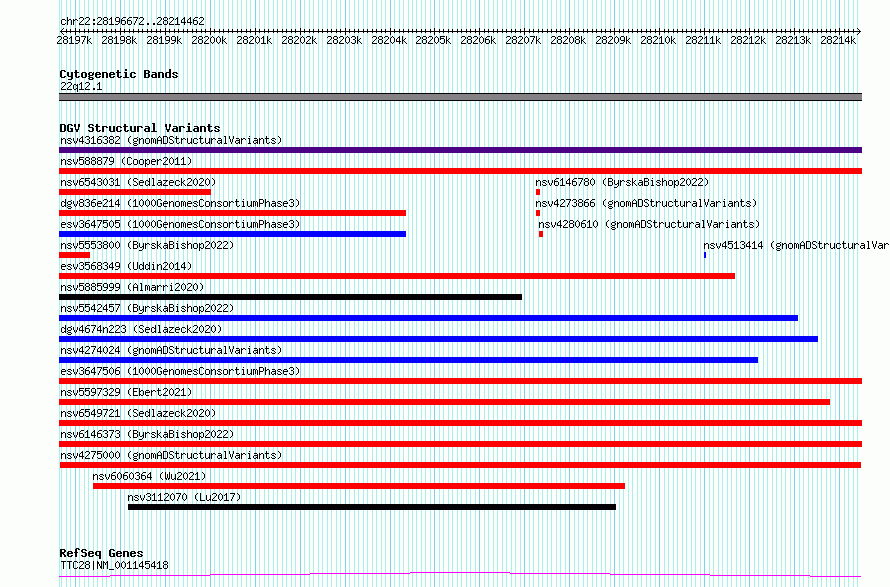Viewport: 890px width, 587px height.
Task: Click the DGV Structural Variants track title
Action: 140,128
